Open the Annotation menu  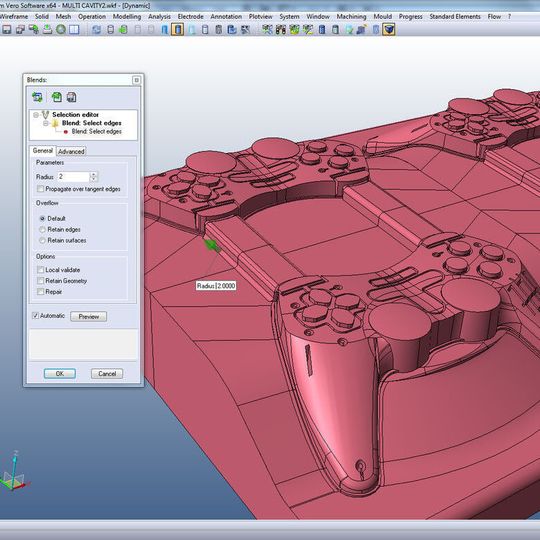(226, 16)
